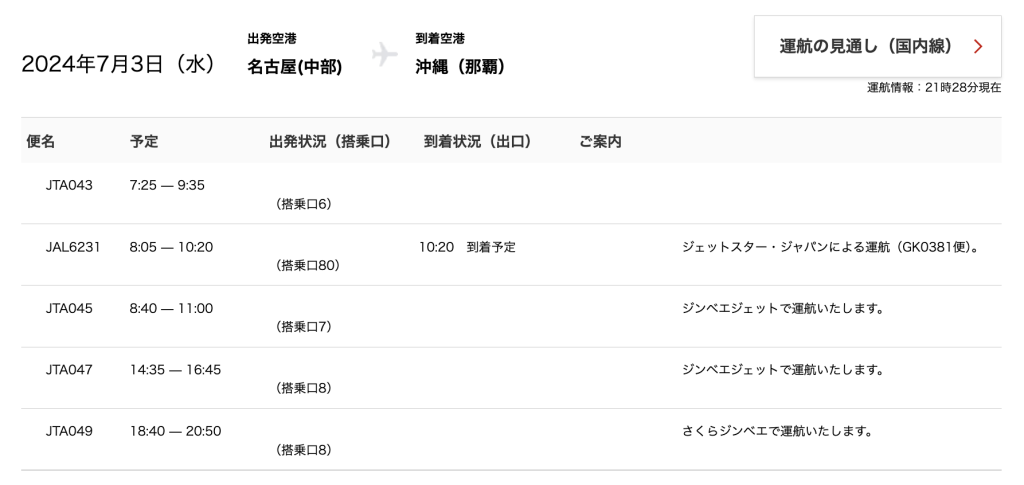
Task: Open 運航の見通し（国内線） button
Action: click(877, 47)
